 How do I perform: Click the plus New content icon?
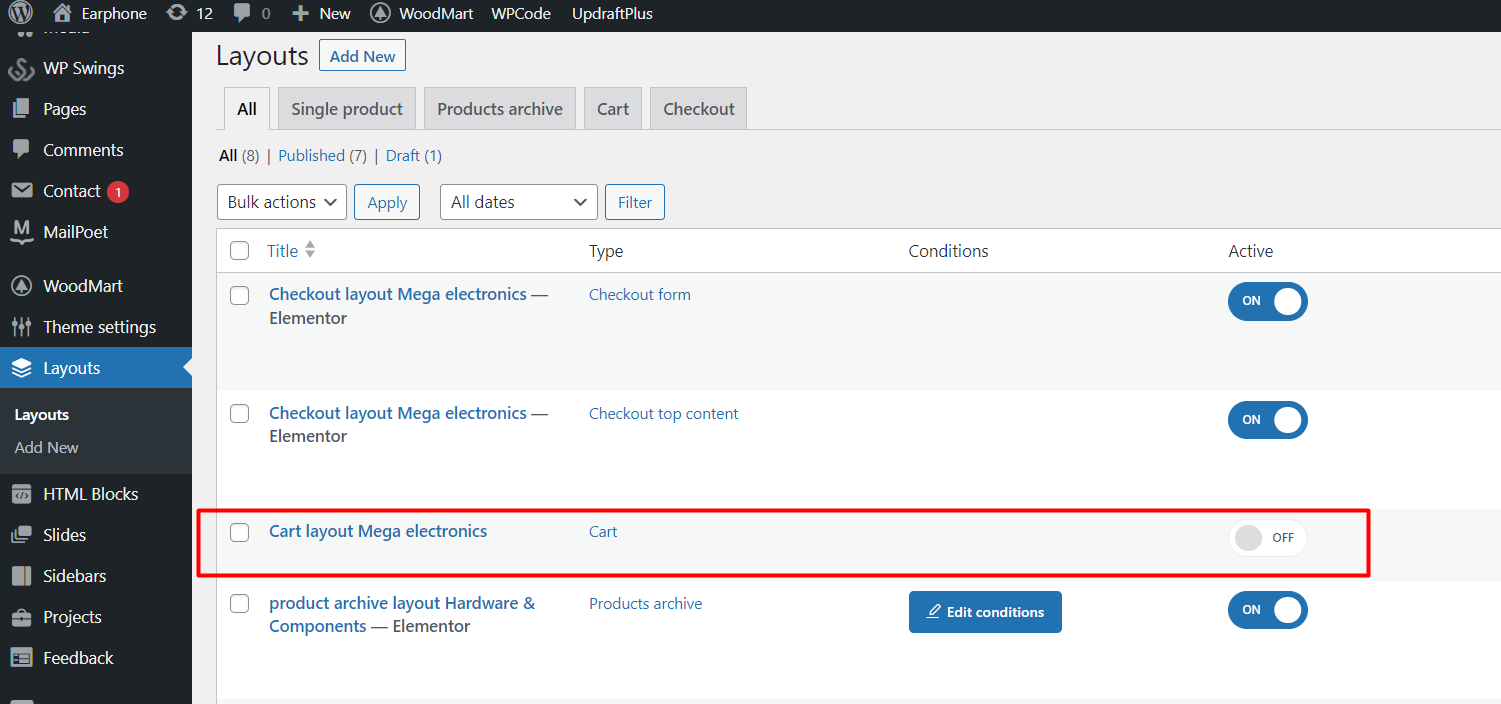(300, 14)
